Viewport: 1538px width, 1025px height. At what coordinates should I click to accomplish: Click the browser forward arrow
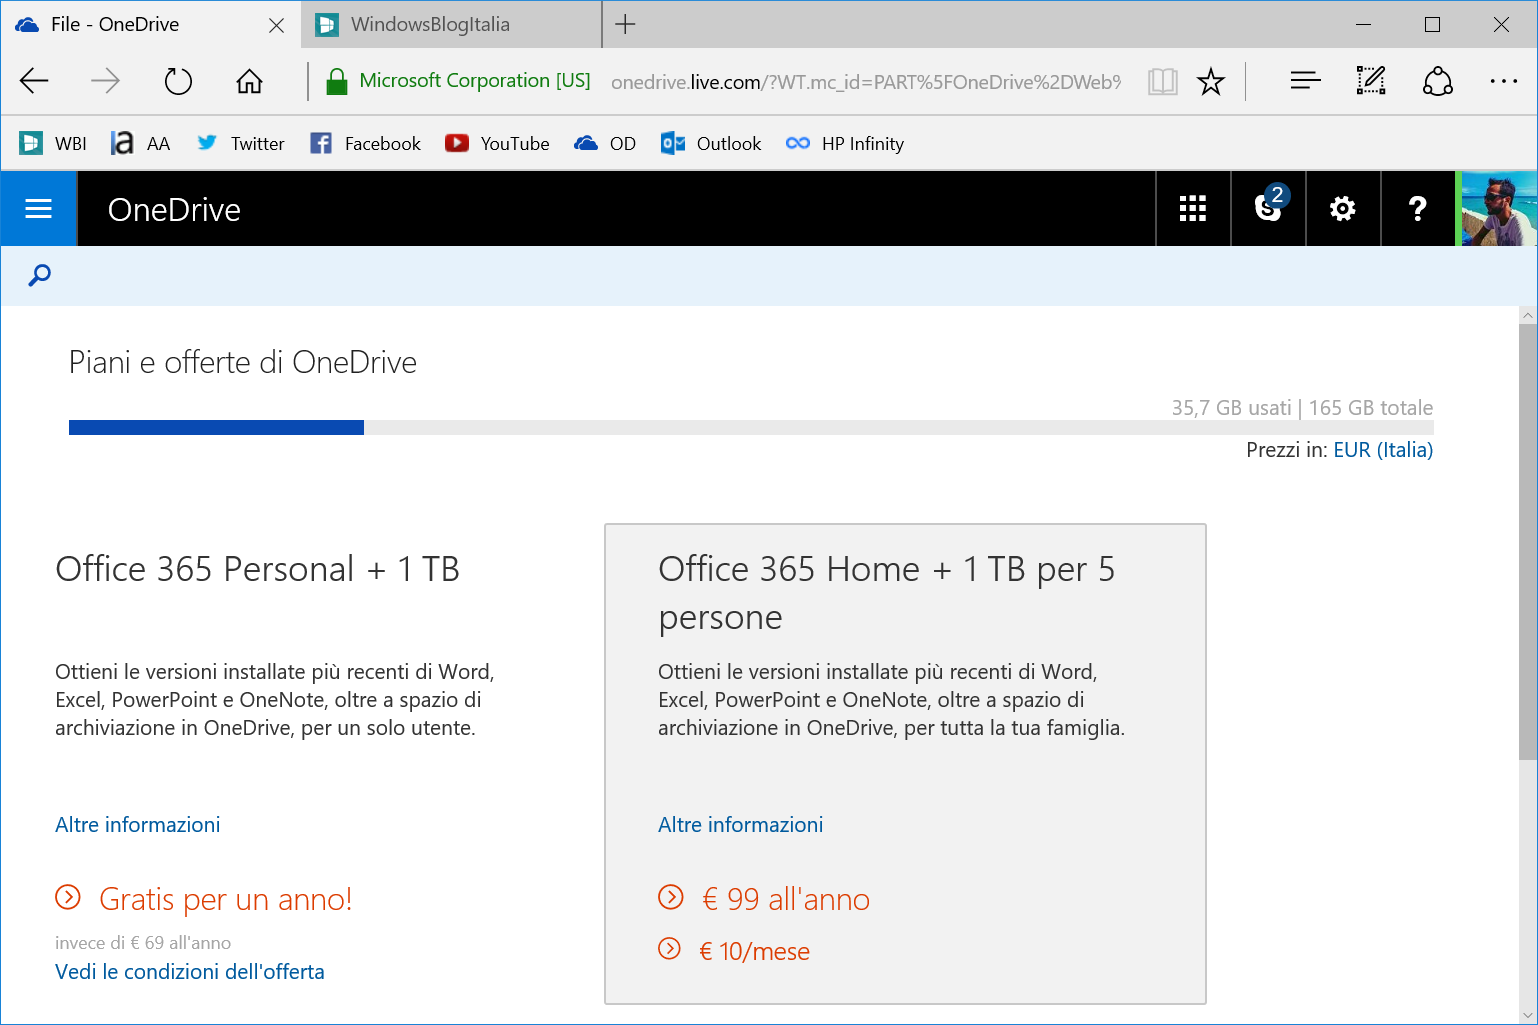[x=105, y=81]
